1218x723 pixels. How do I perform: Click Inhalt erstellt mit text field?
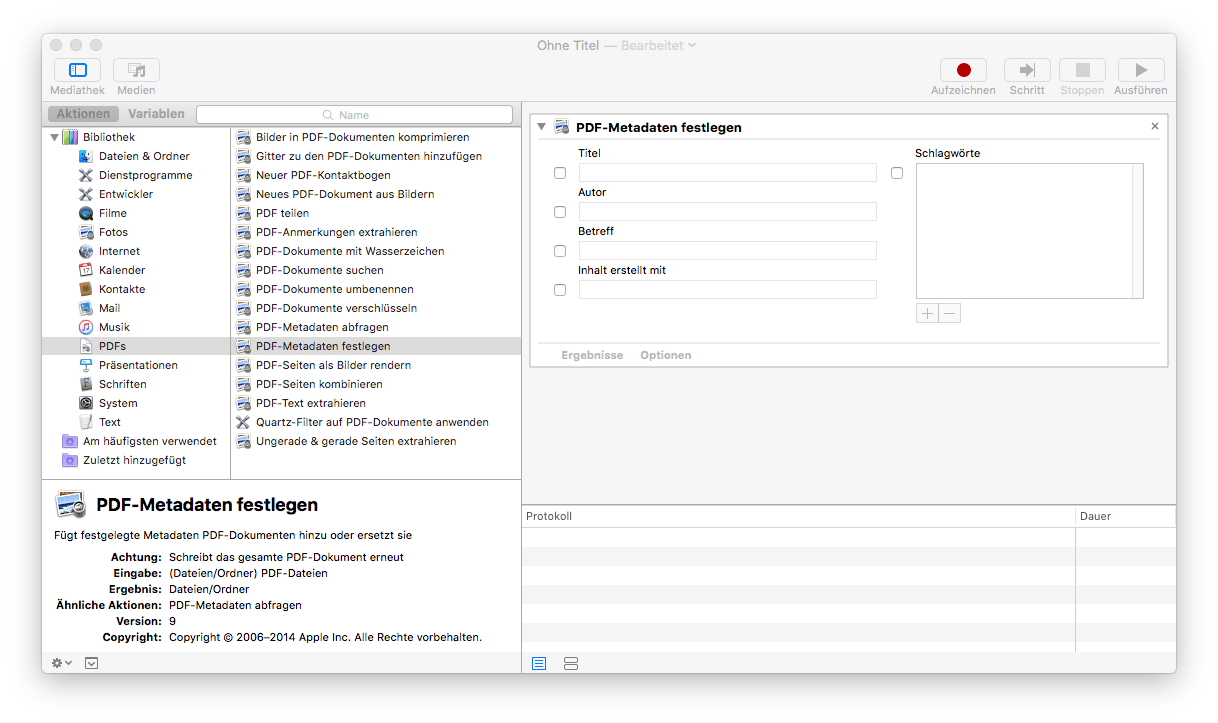(728, 290)
